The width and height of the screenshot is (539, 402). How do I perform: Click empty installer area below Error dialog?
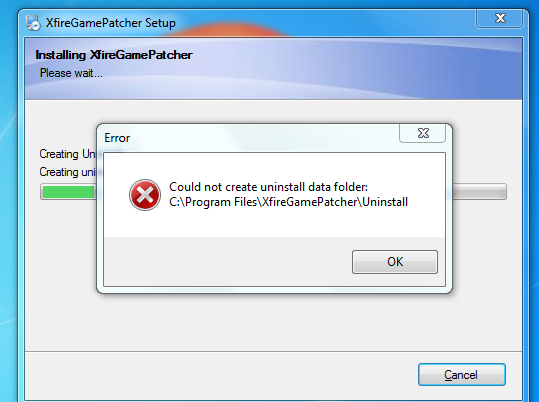click(273, 322)
